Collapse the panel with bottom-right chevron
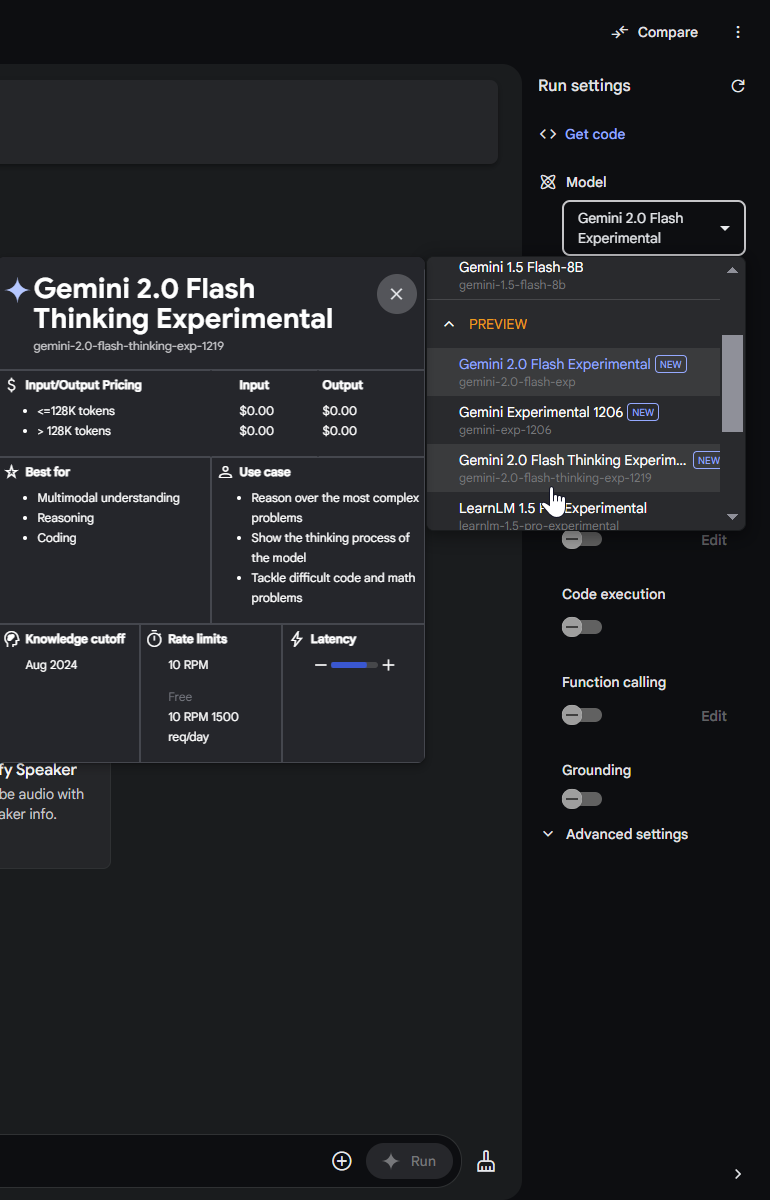The image size is (770, 1200). (738, 1174)
